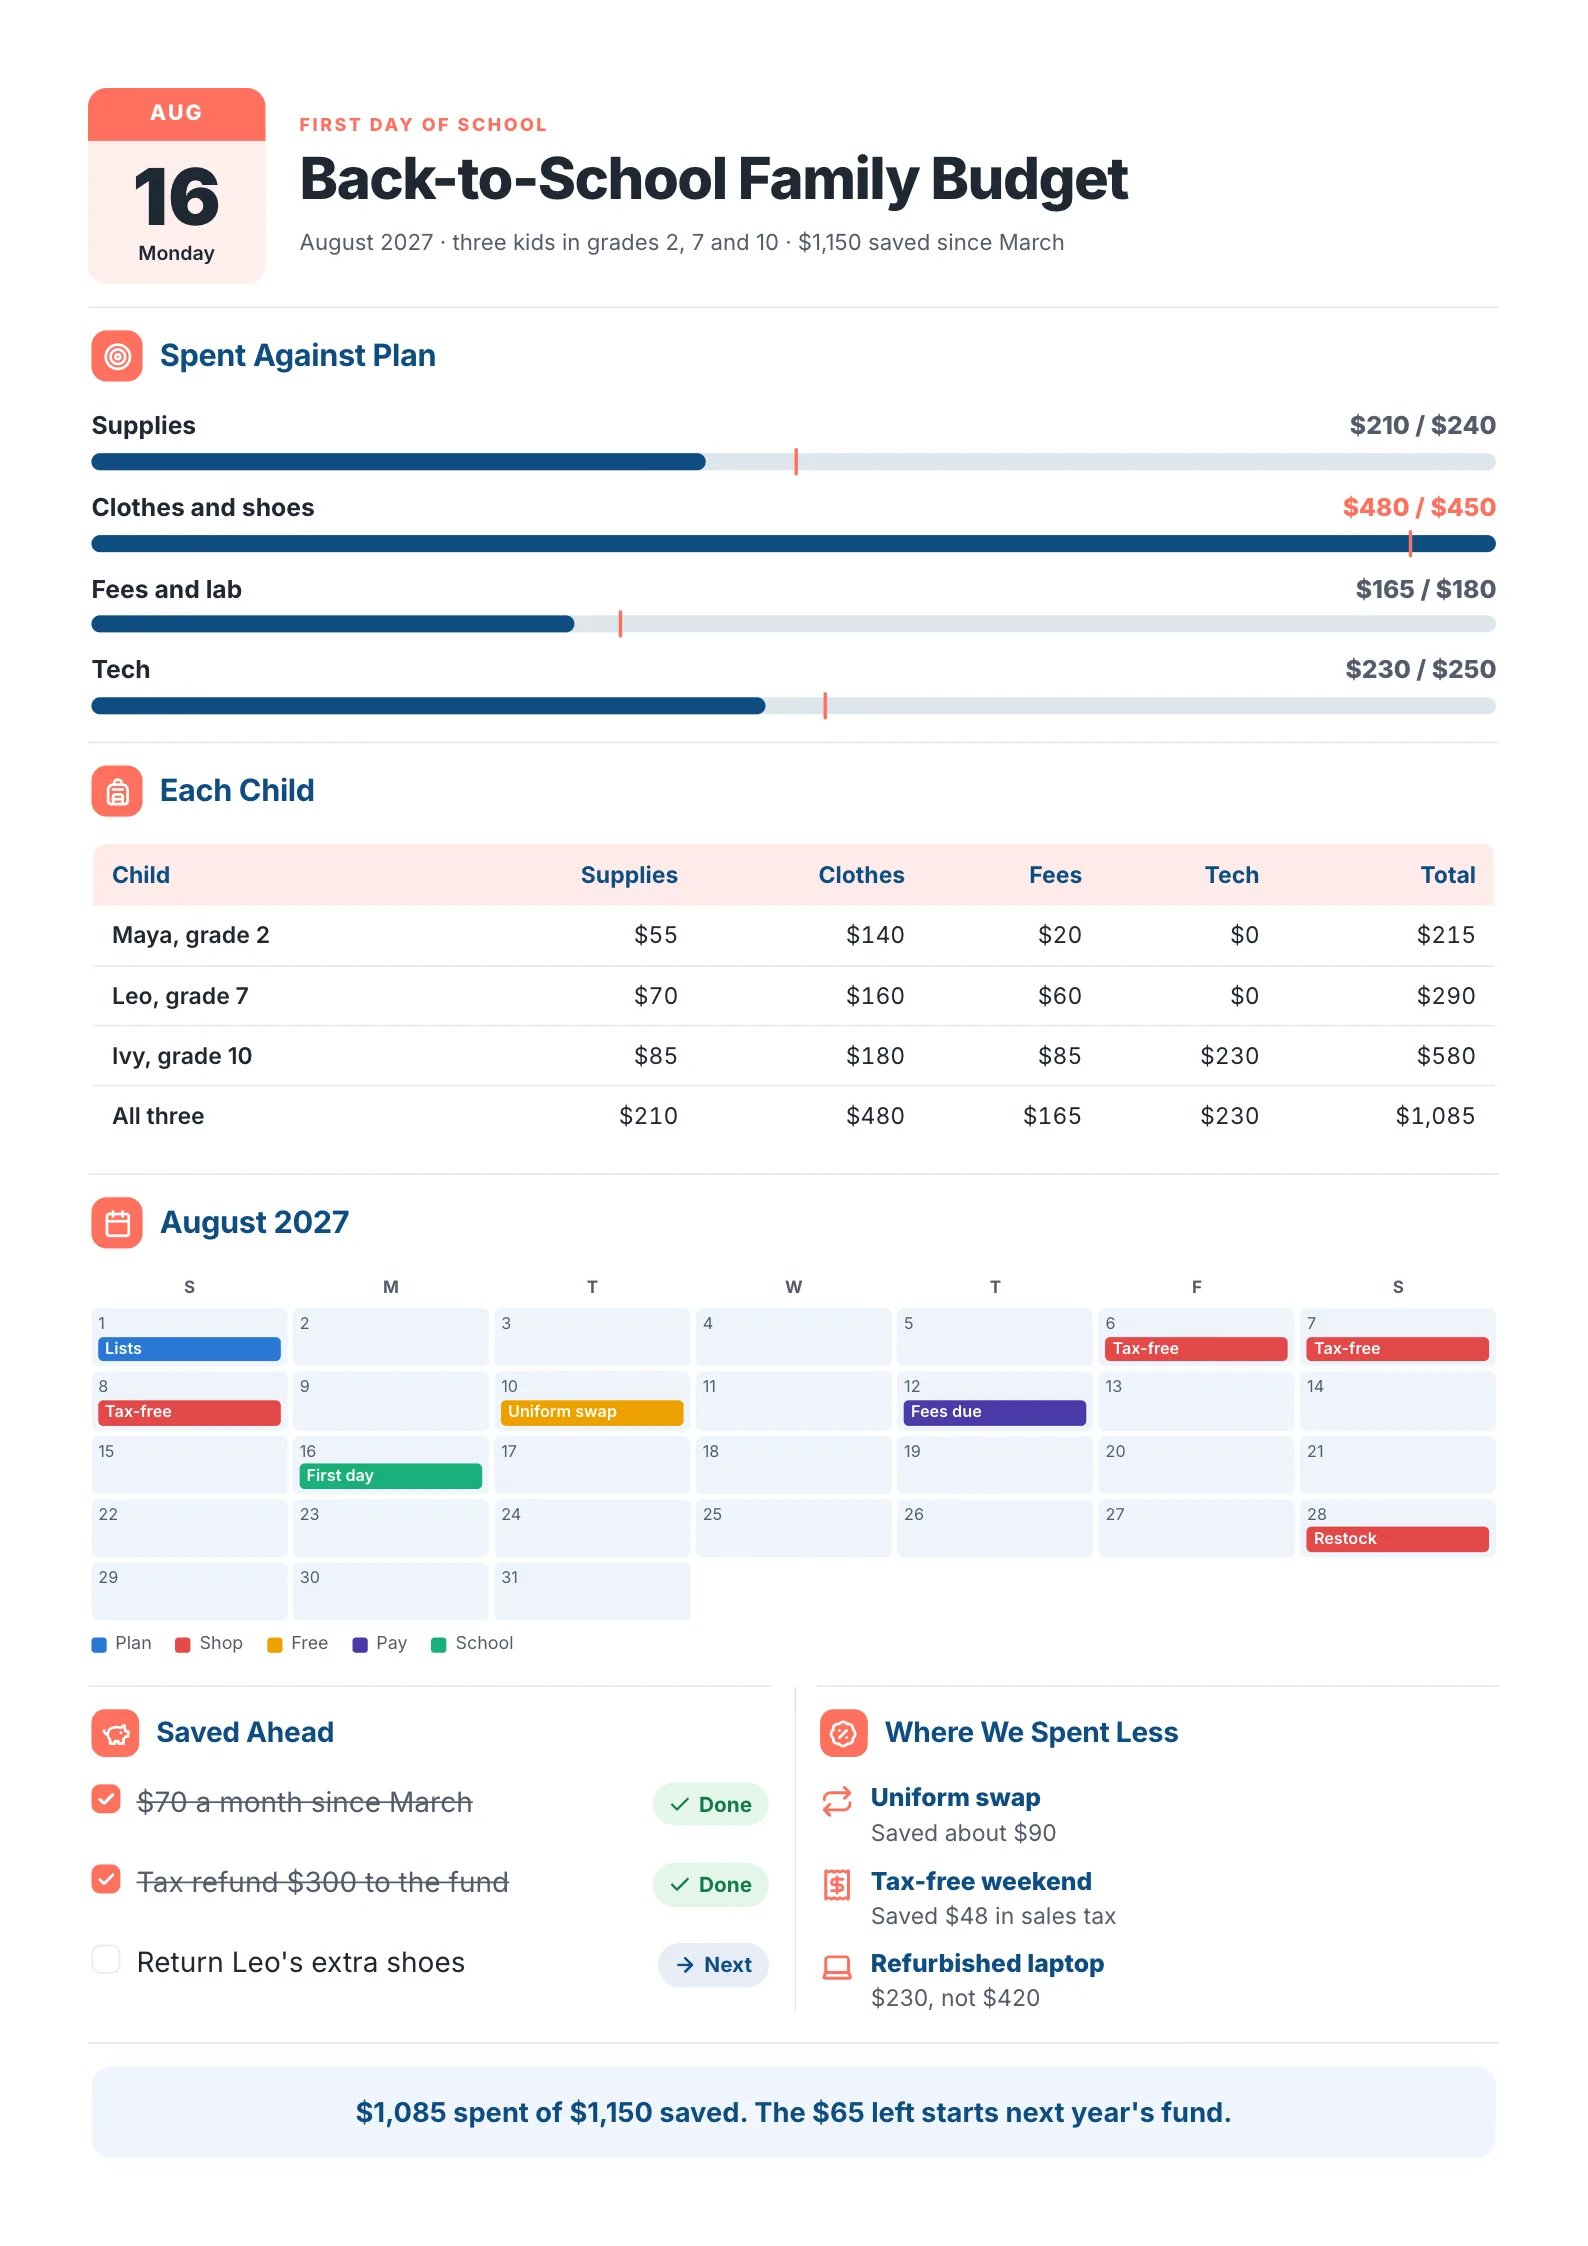Viewport: 1588px width, 2246px height.
Task: Click the red Shop legend swatch
Action: [183, 1645]
